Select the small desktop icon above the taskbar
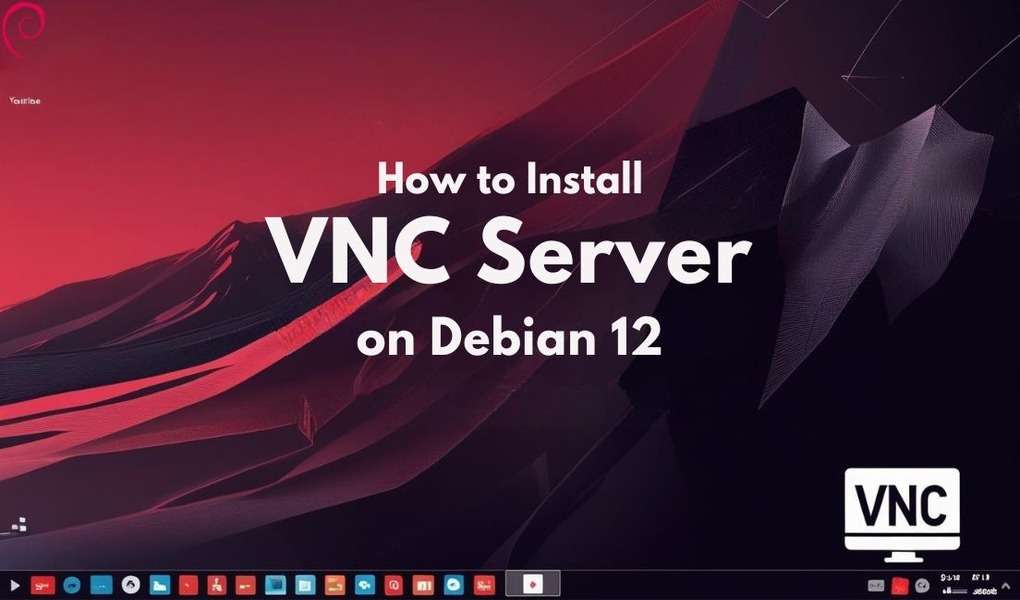Viewport: 1020px width, 600px height. 19,525
